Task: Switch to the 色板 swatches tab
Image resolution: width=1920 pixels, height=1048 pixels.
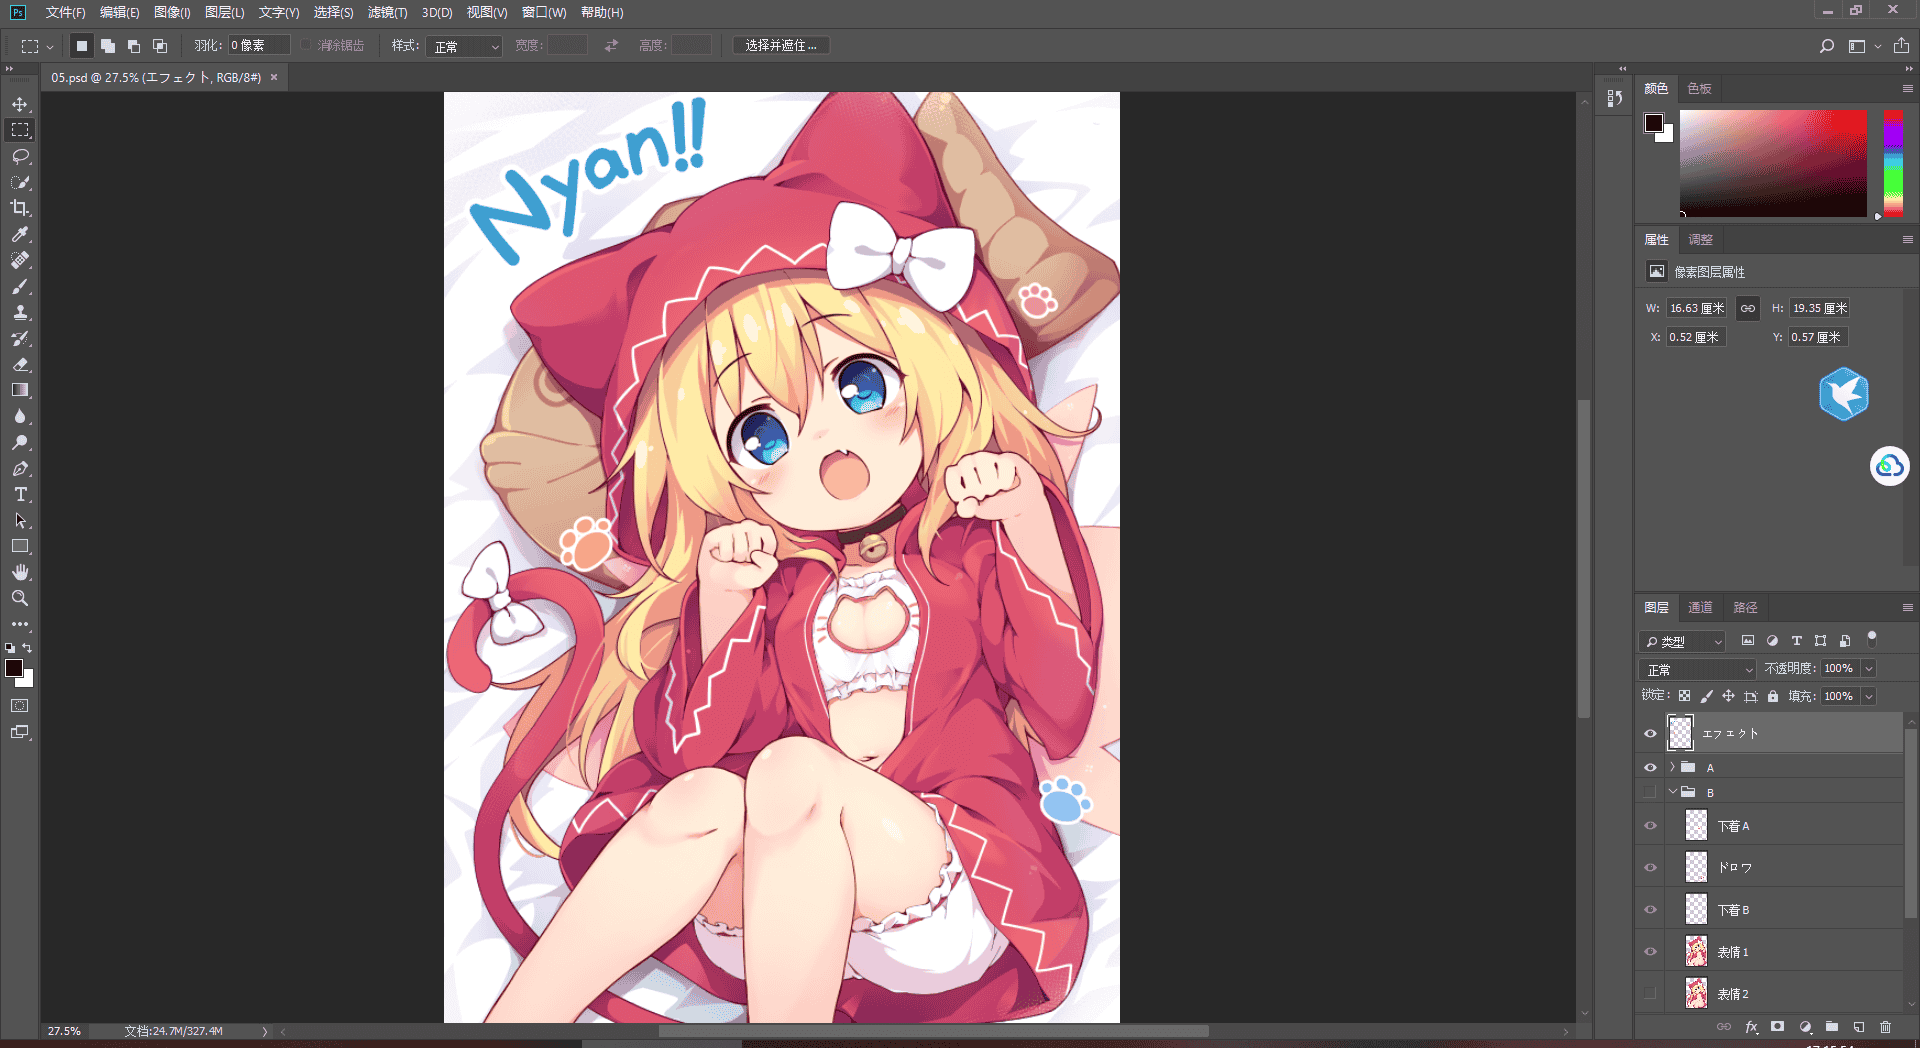Action: click(1699, 88)
